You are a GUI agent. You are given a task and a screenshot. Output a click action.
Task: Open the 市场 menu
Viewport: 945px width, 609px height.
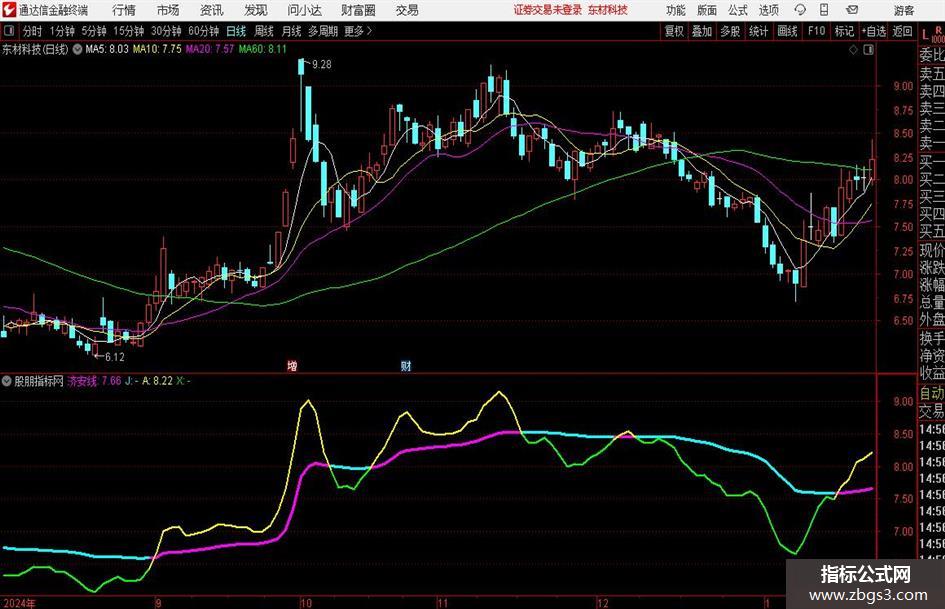click(168, 10)
